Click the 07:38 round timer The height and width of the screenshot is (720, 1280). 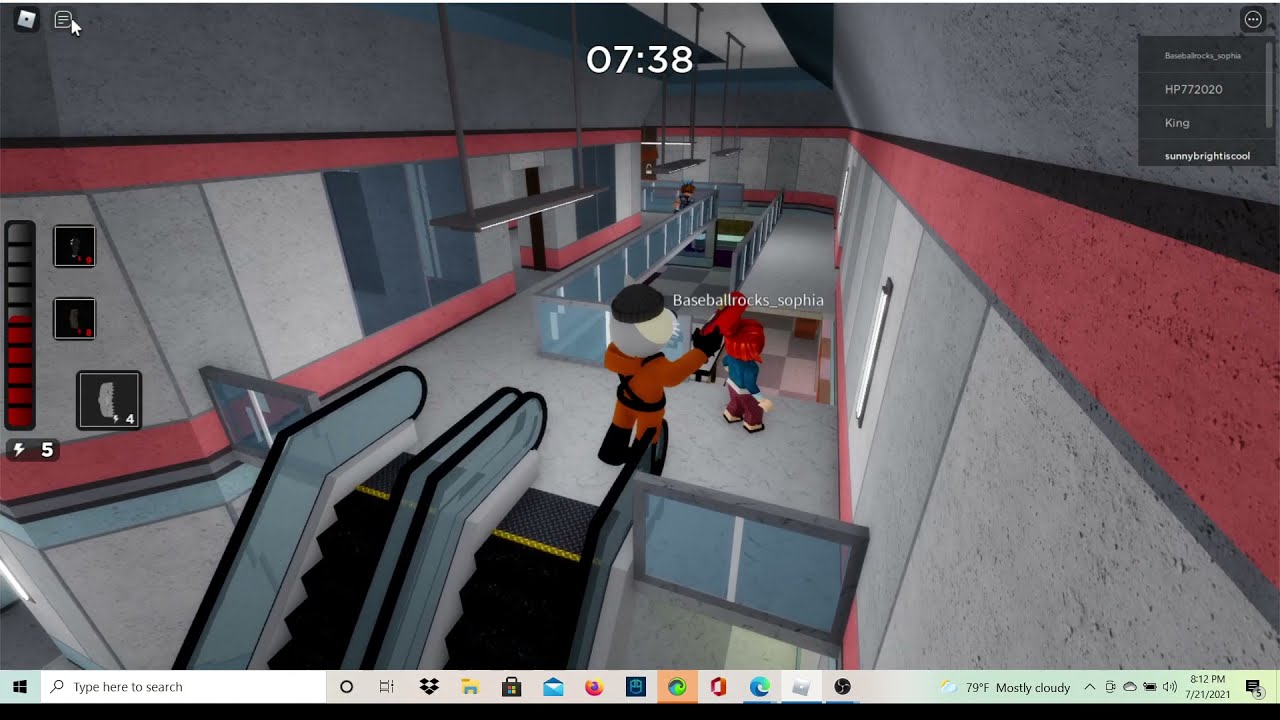[639, 60]
